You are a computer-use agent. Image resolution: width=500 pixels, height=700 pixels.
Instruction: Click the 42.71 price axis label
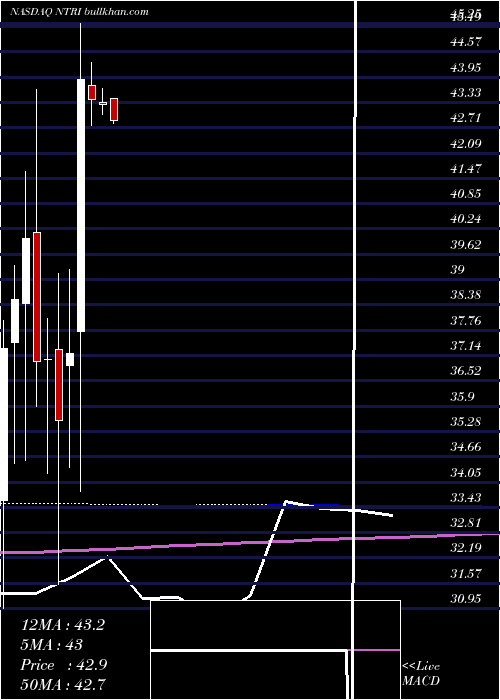tap(466, 118)
